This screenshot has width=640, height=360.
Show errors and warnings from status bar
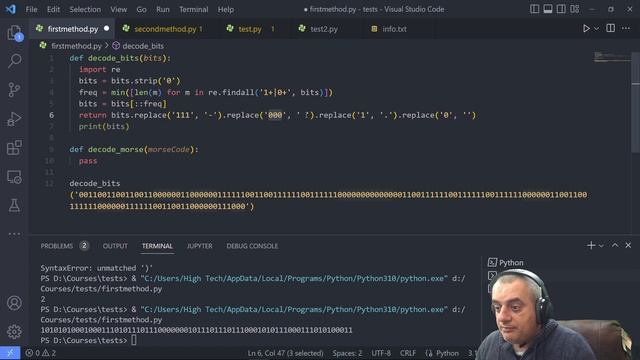click(x=41, y=353)
